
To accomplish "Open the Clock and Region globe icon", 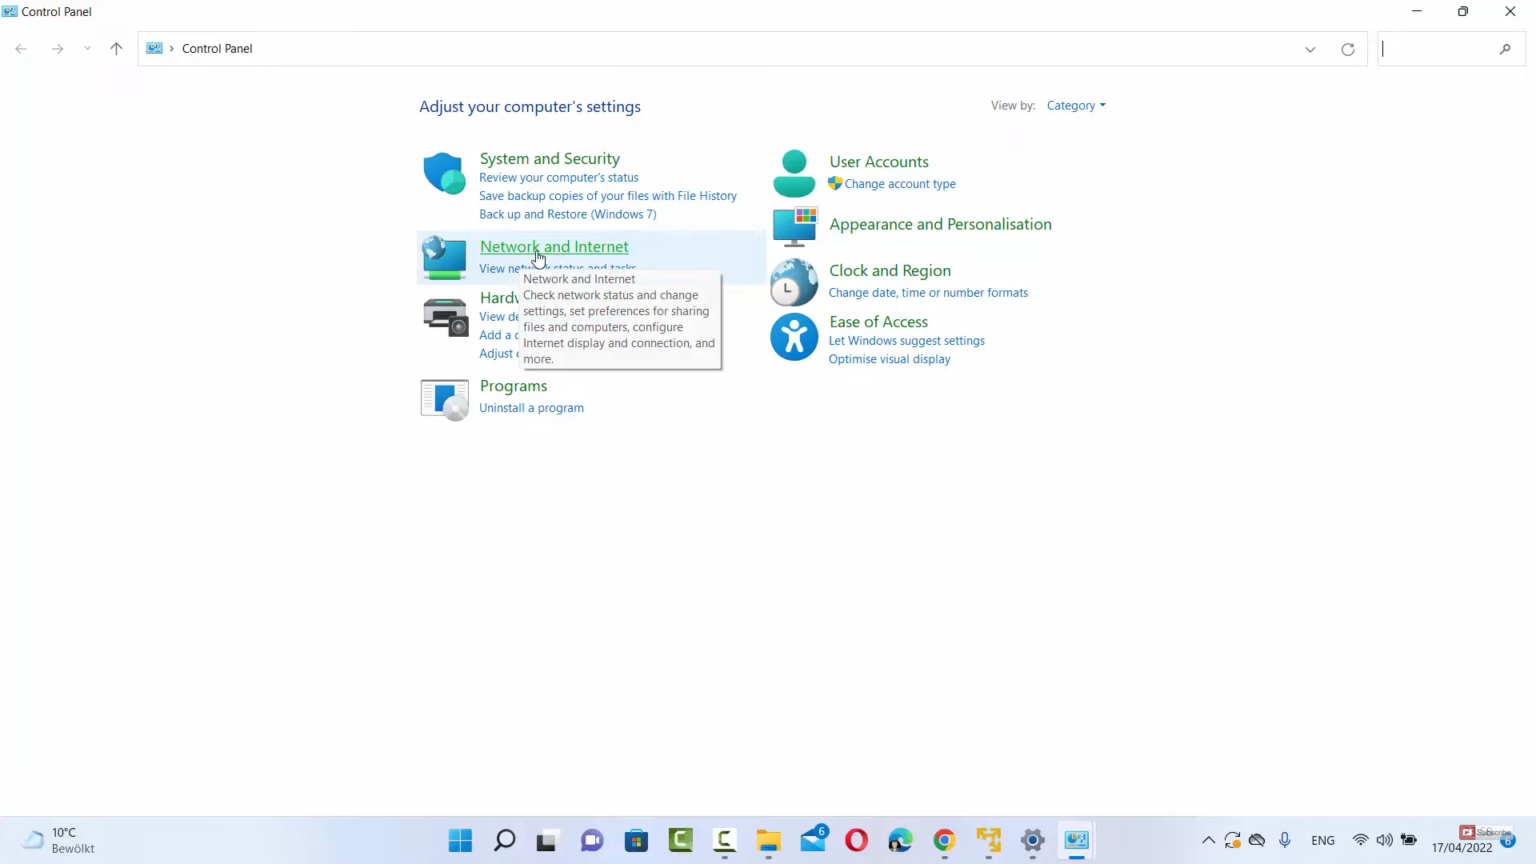I will pos(794,283).
